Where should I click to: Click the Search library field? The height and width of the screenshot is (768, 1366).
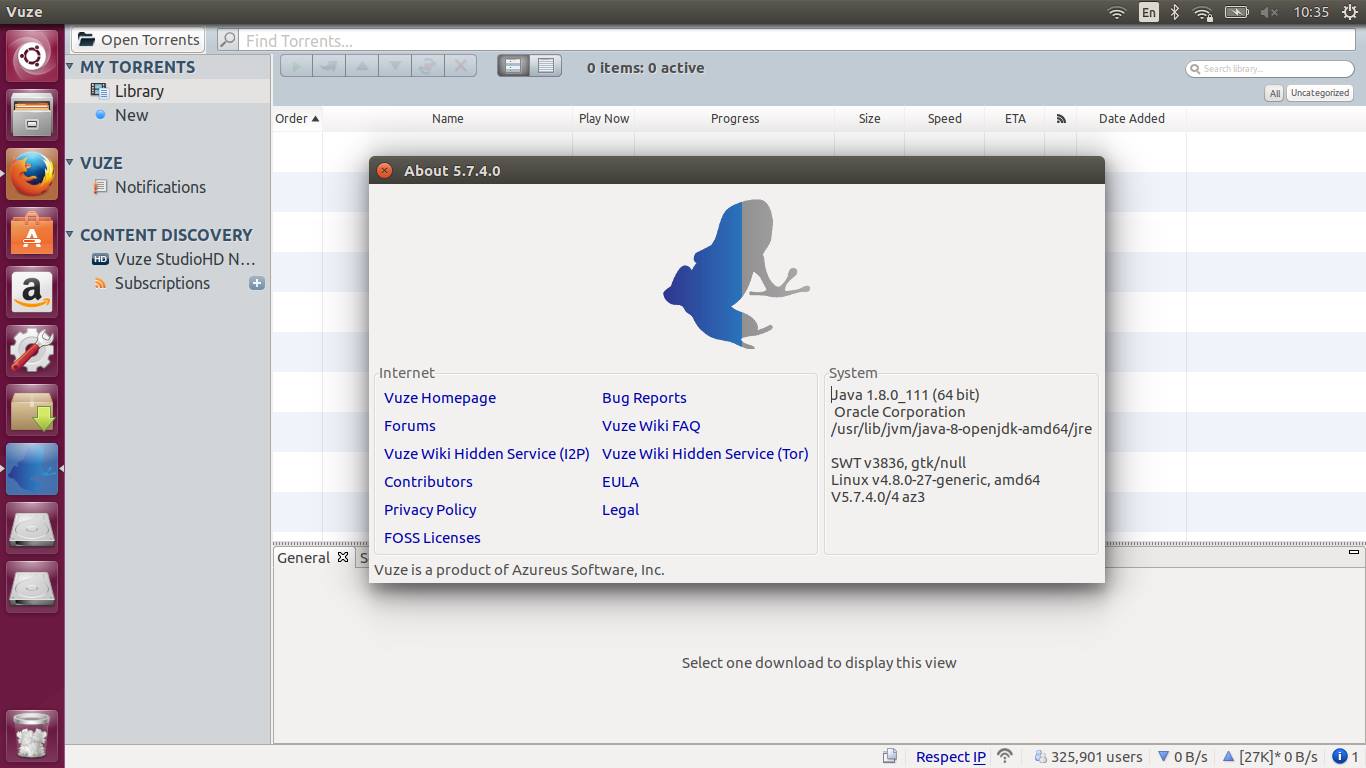pos(1270,69)
